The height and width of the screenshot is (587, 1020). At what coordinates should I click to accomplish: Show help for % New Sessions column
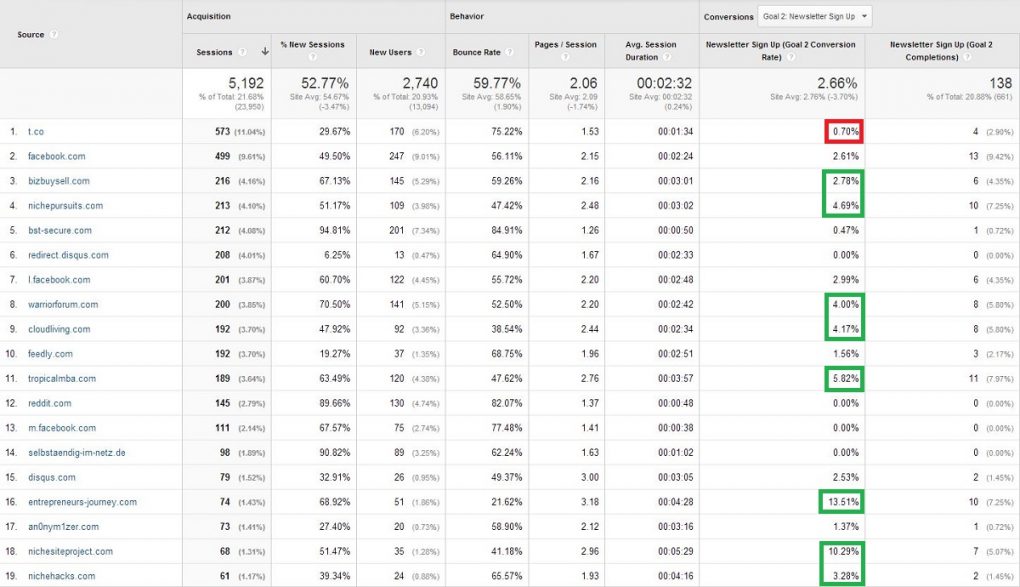[312, 57]
